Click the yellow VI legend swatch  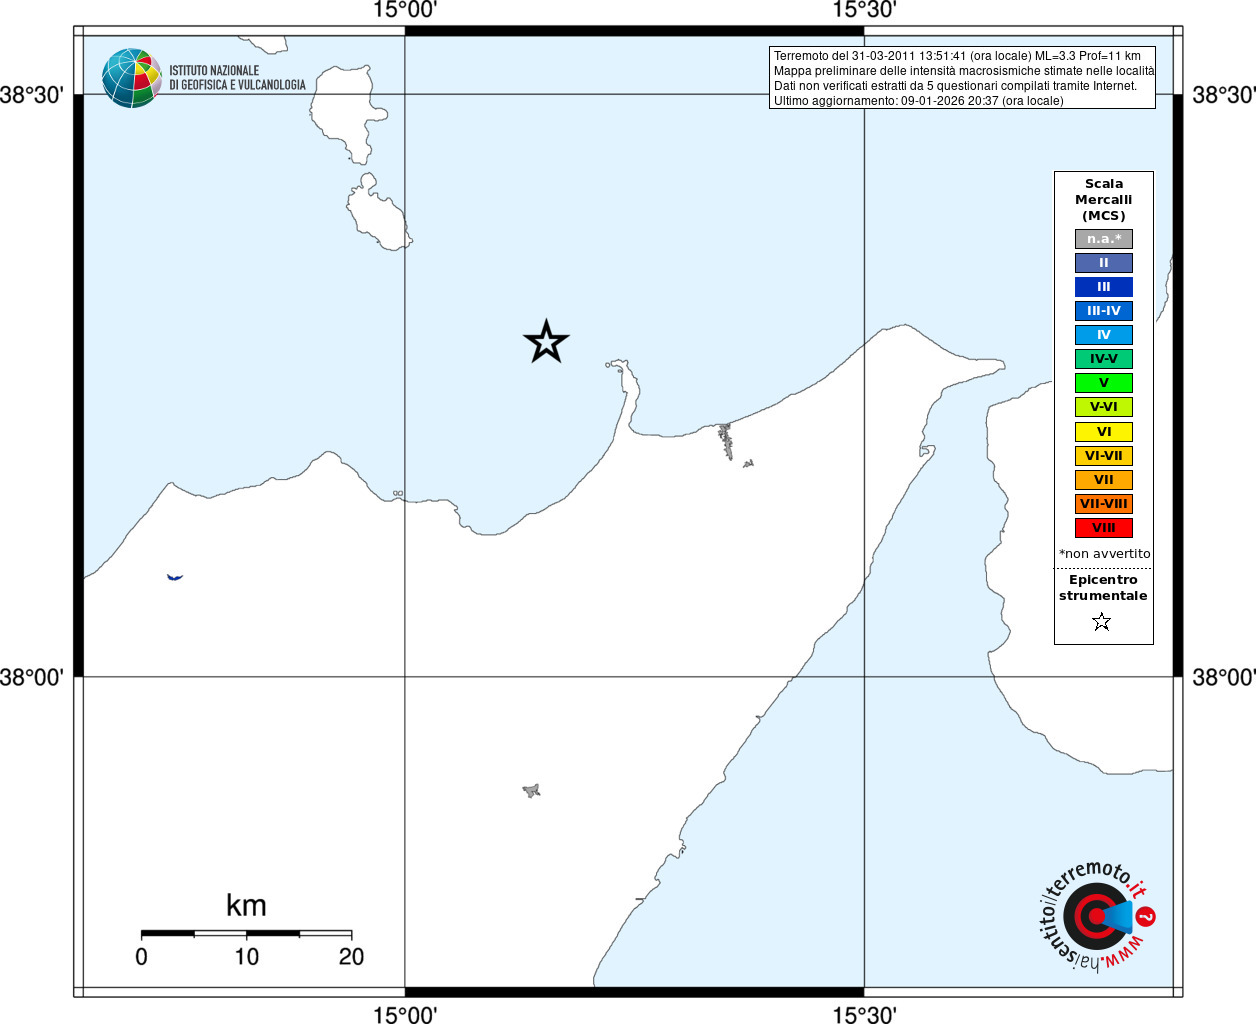point(1104,432)
